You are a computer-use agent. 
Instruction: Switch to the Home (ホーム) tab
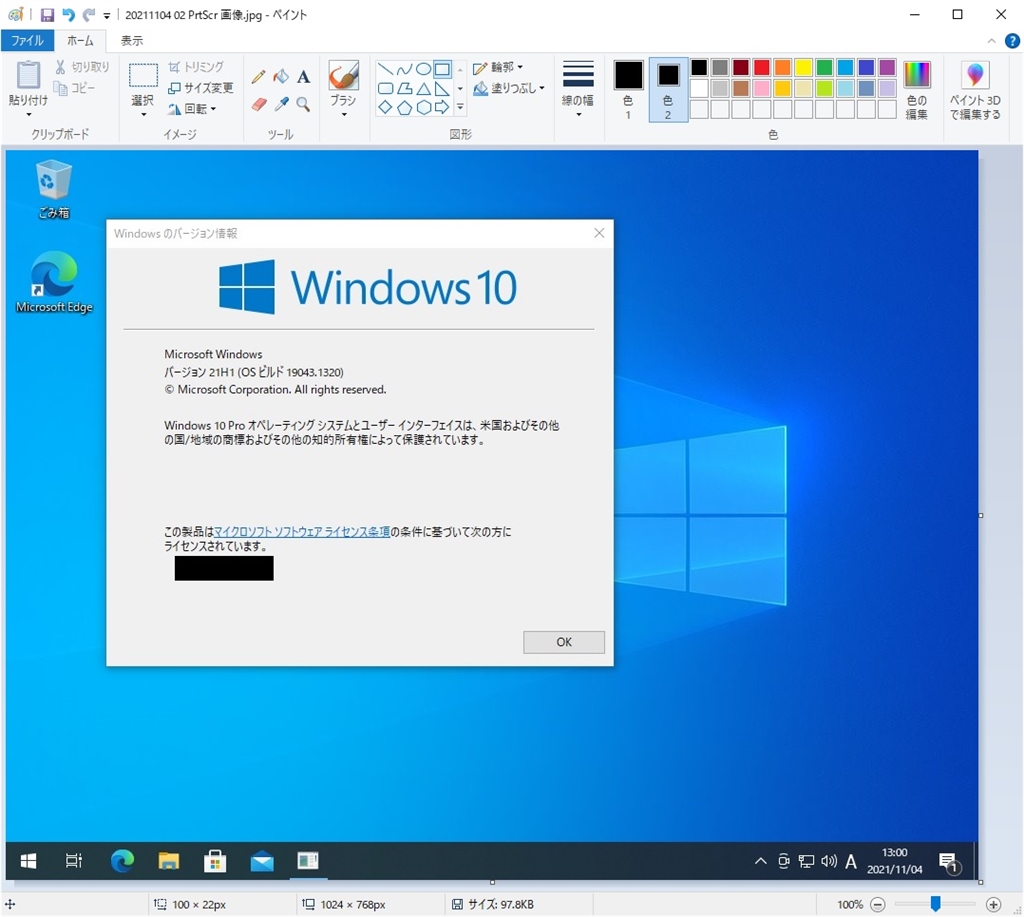pos(80,40)
